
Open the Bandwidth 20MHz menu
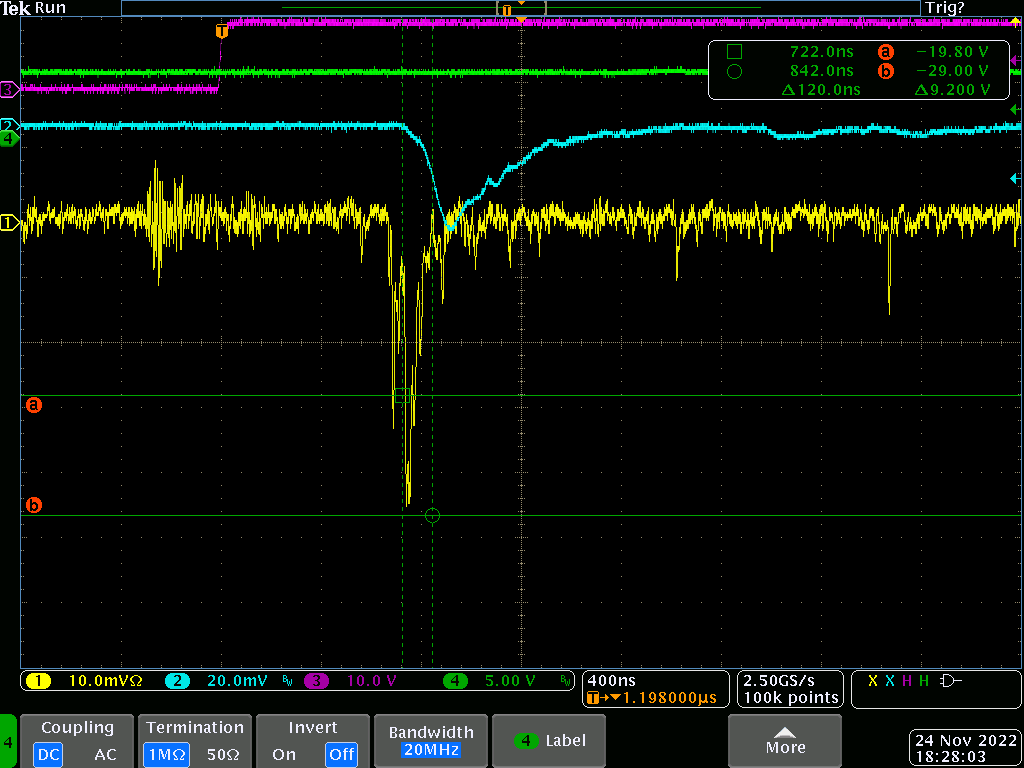[x=432, y=741]
